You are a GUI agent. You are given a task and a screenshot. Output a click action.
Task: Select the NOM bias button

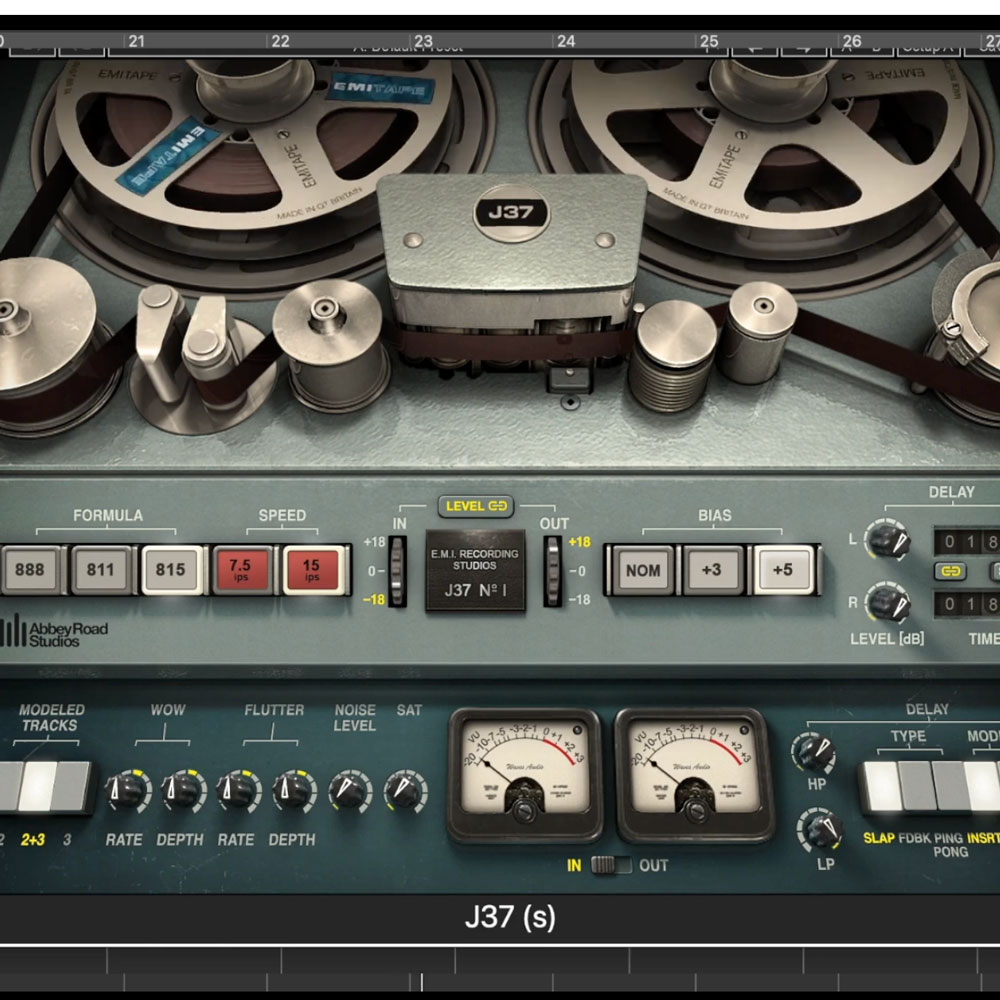tap(643, 570)
